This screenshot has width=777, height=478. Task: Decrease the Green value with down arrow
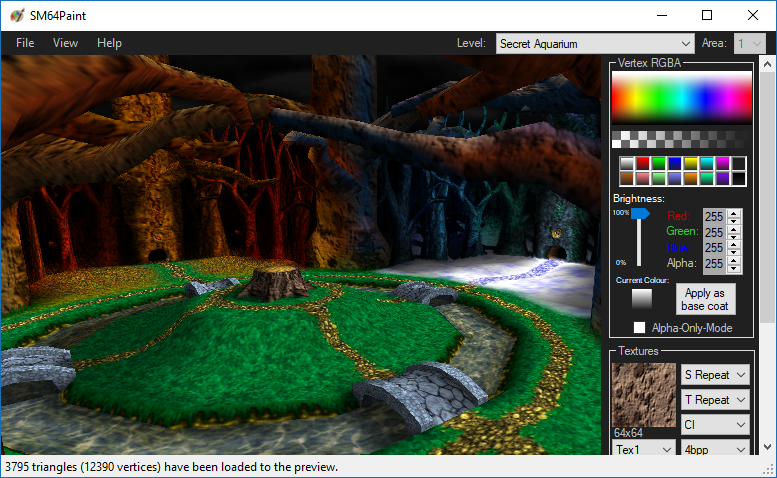click(x=734, y=236)
